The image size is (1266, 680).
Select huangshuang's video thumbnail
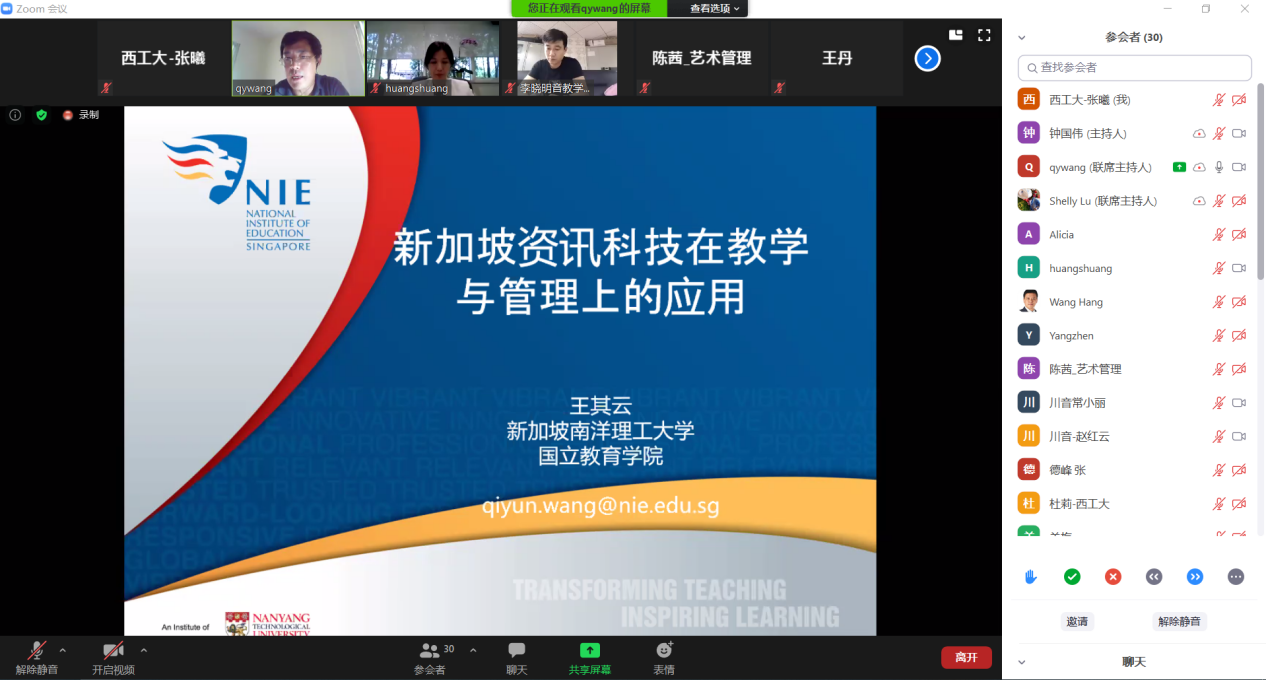(432, 59)
